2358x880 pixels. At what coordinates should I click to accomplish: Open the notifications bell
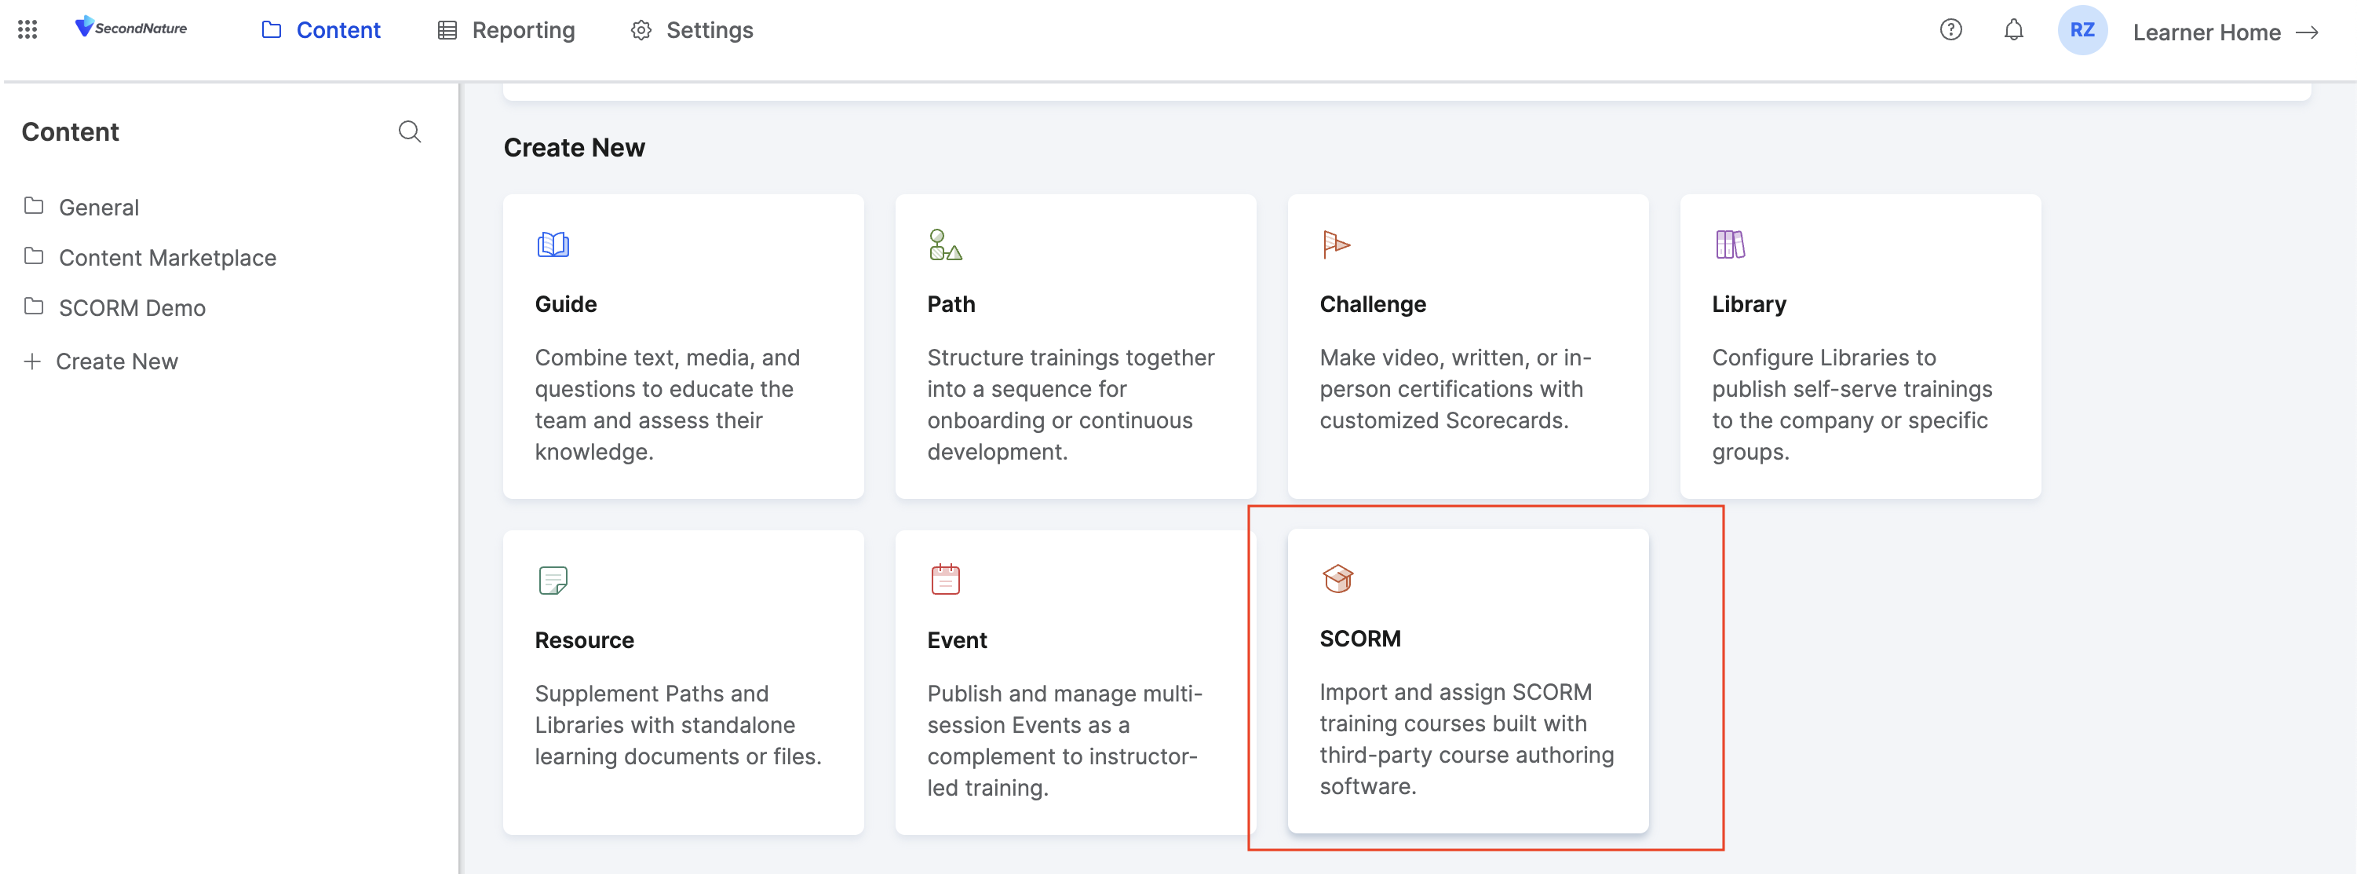(x=2013, y=30)
